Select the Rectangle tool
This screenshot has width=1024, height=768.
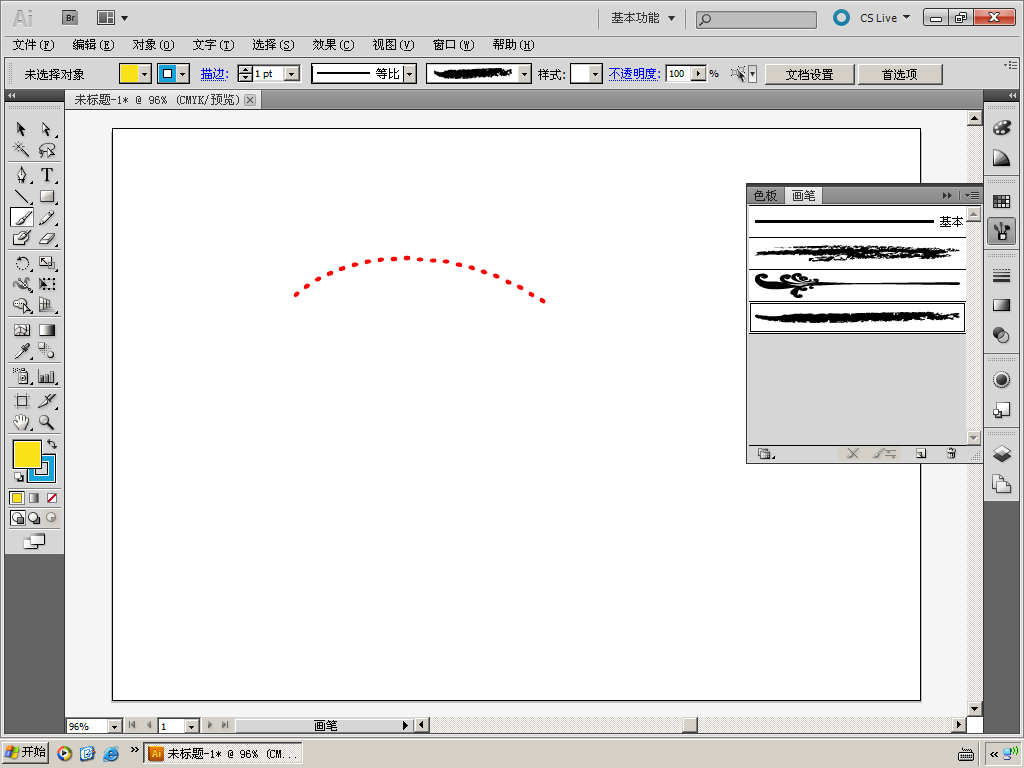tap(46, 196)
